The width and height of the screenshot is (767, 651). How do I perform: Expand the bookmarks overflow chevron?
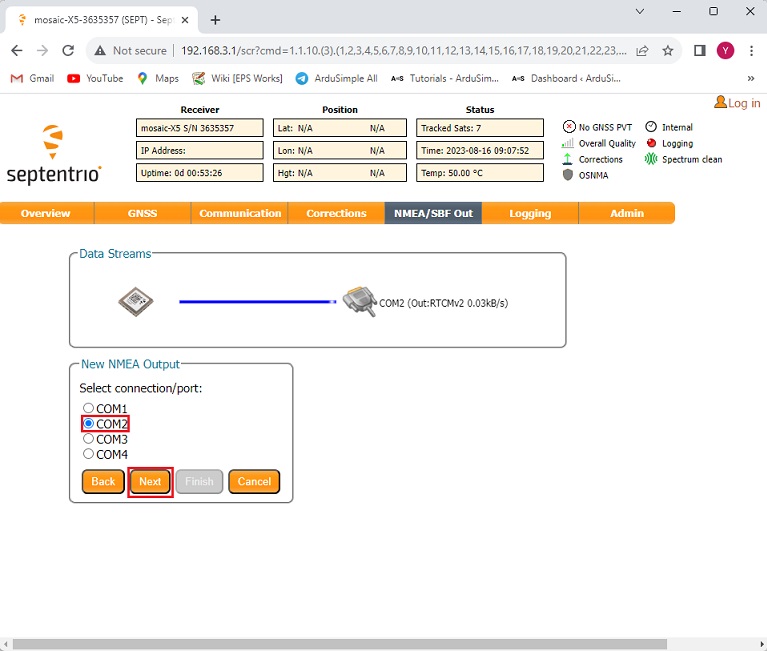(x=750, y=78)
